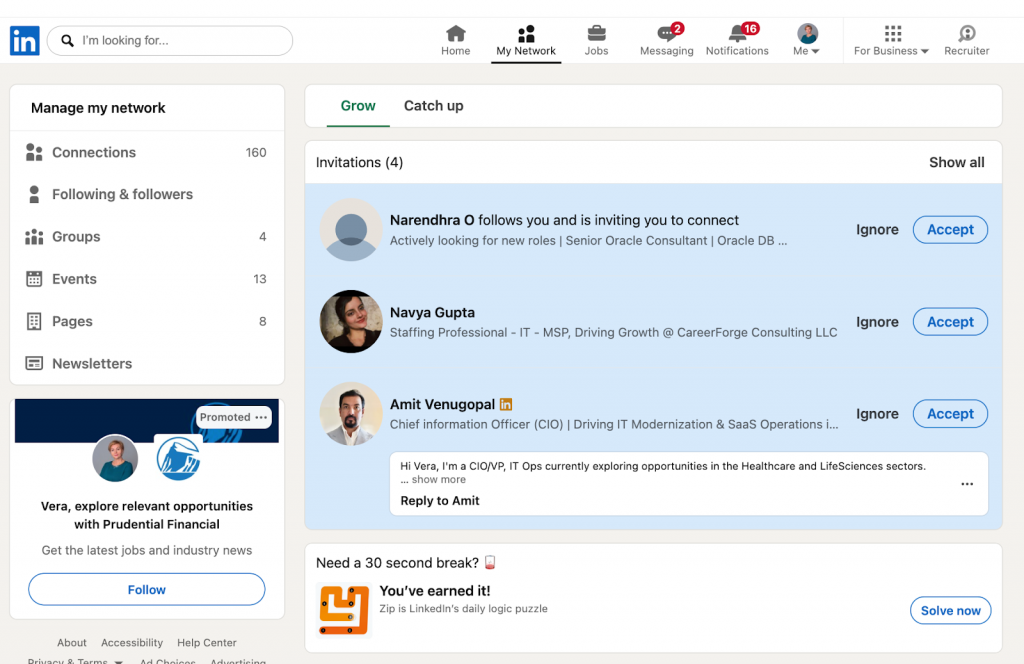Switch to the Catch up tab
The height and width of the screenshot is (664, 1024).
click(x=433, y=105)
